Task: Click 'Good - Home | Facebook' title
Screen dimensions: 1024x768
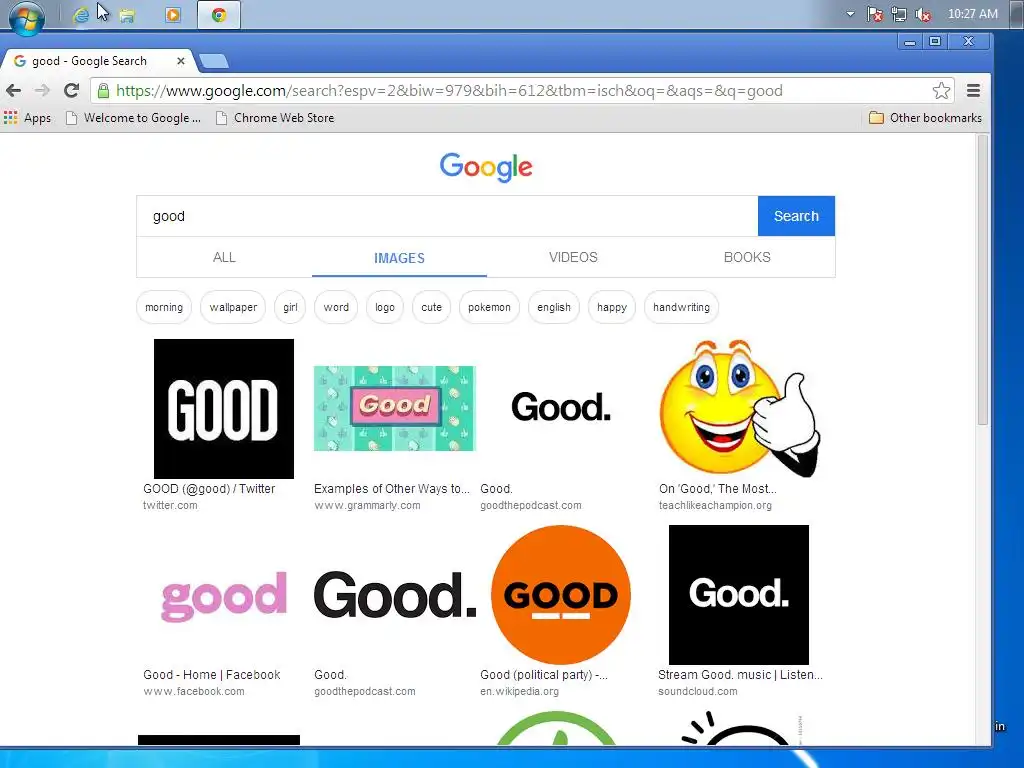Action: coord(212,675)
